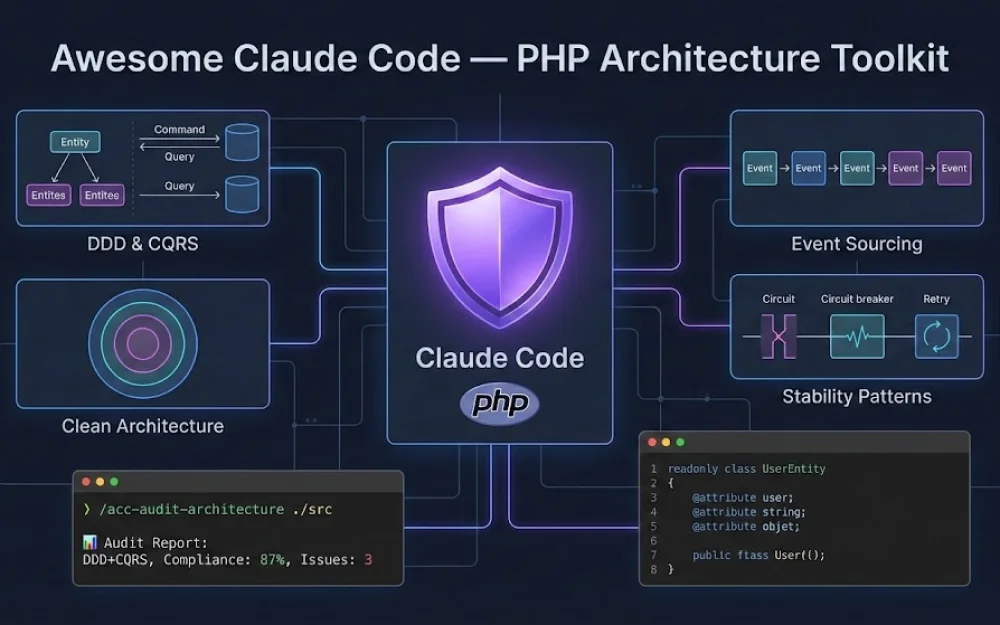This screenshot has height=625, width=1000.
Task: Click the teal Entity box
Action: pyautogui.click(x=75, y=142)
